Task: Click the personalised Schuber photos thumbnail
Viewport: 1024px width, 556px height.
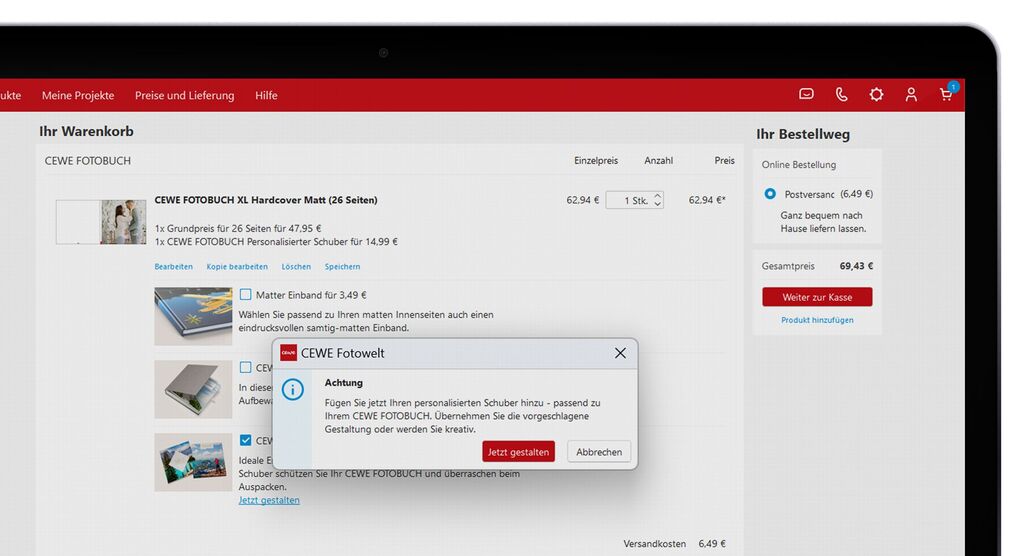Action: click(193, 462)
